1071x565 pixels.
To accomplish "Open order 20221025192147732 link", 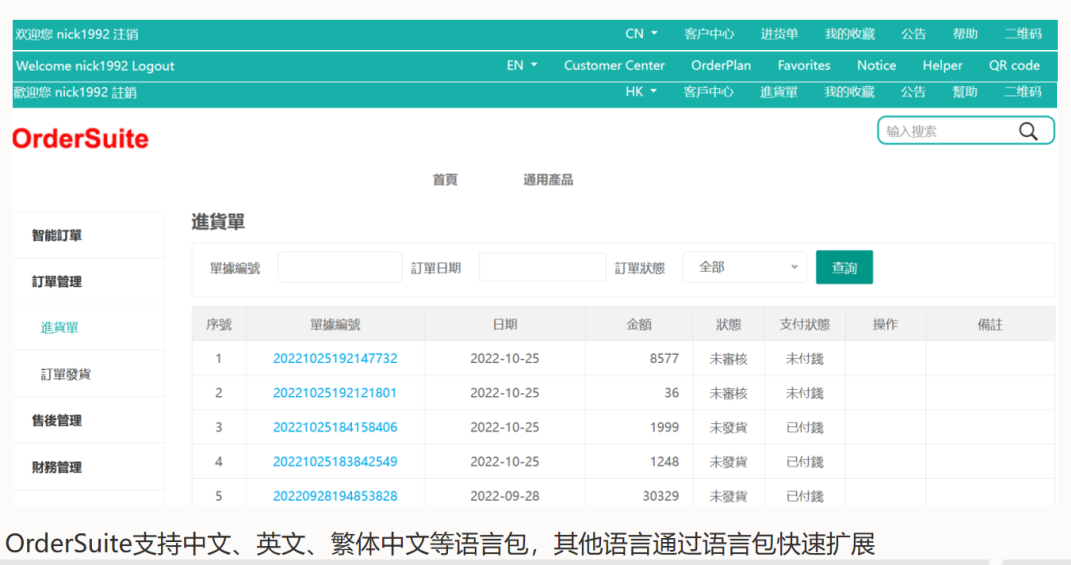I will tap(335, 358).
